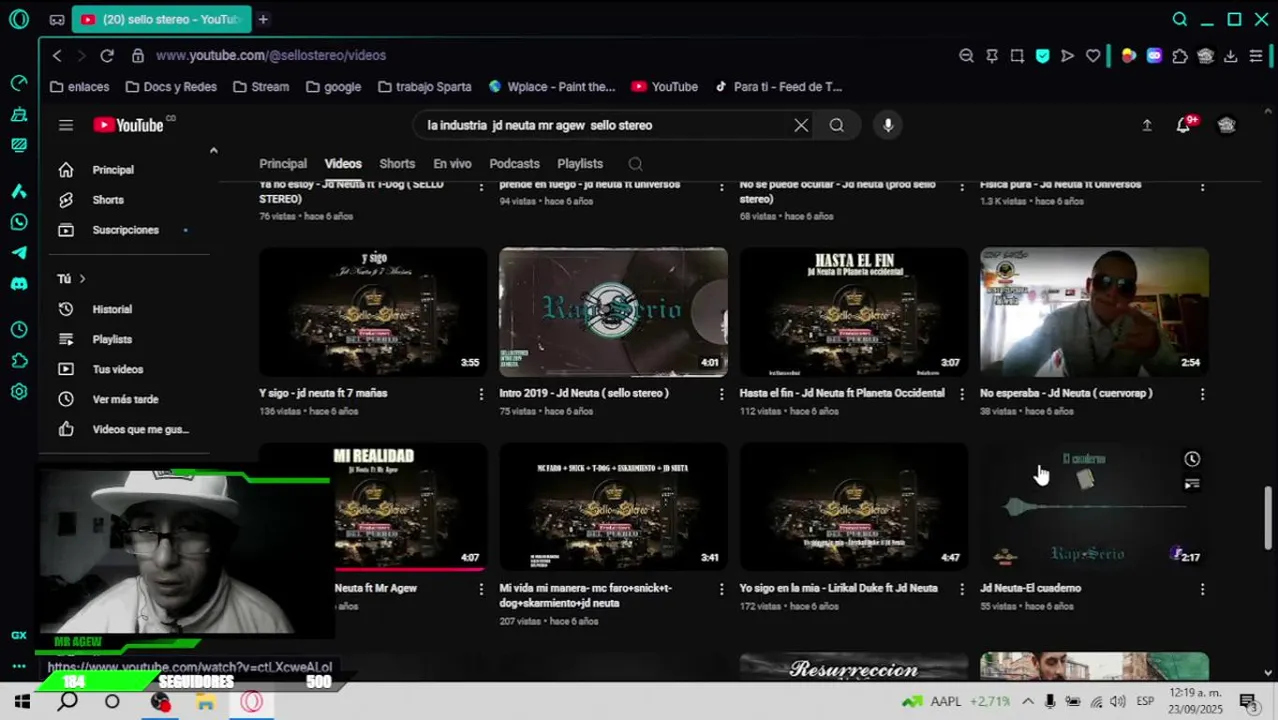The height and width of the screenshot is (720, 1278).
Task: Go to Suscripciones in sidebar
Action: (x=125, y=230)
